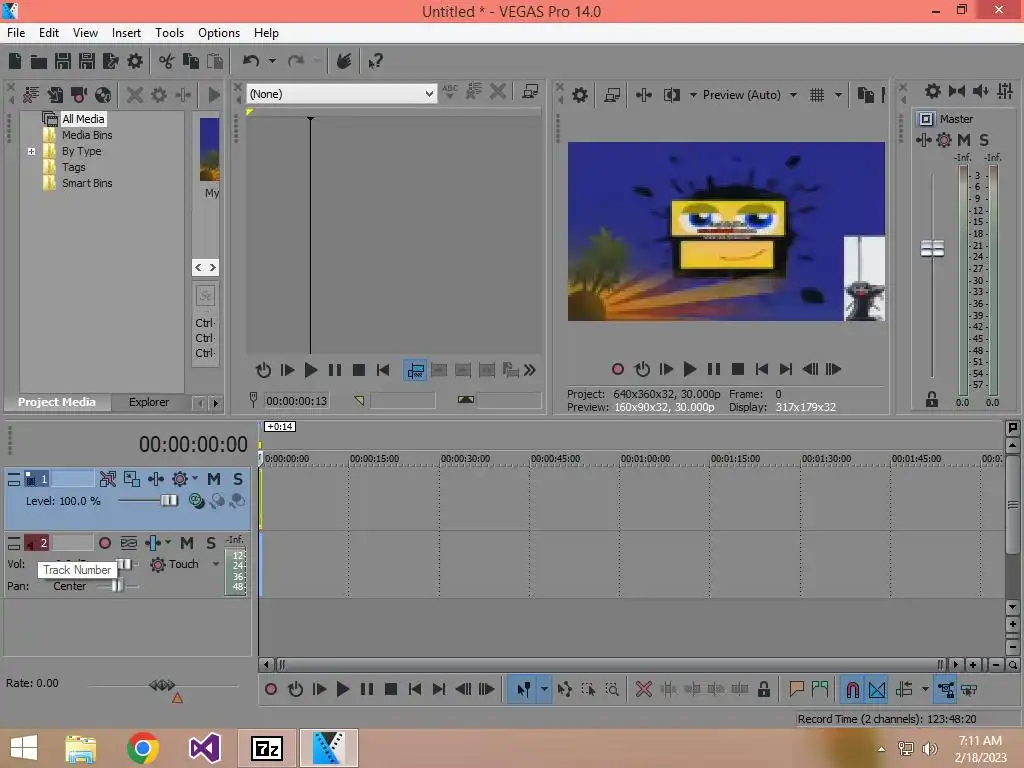
Task: Click the Insert Marker icon in timeline toolbar
Action: (x=796, y=689)
